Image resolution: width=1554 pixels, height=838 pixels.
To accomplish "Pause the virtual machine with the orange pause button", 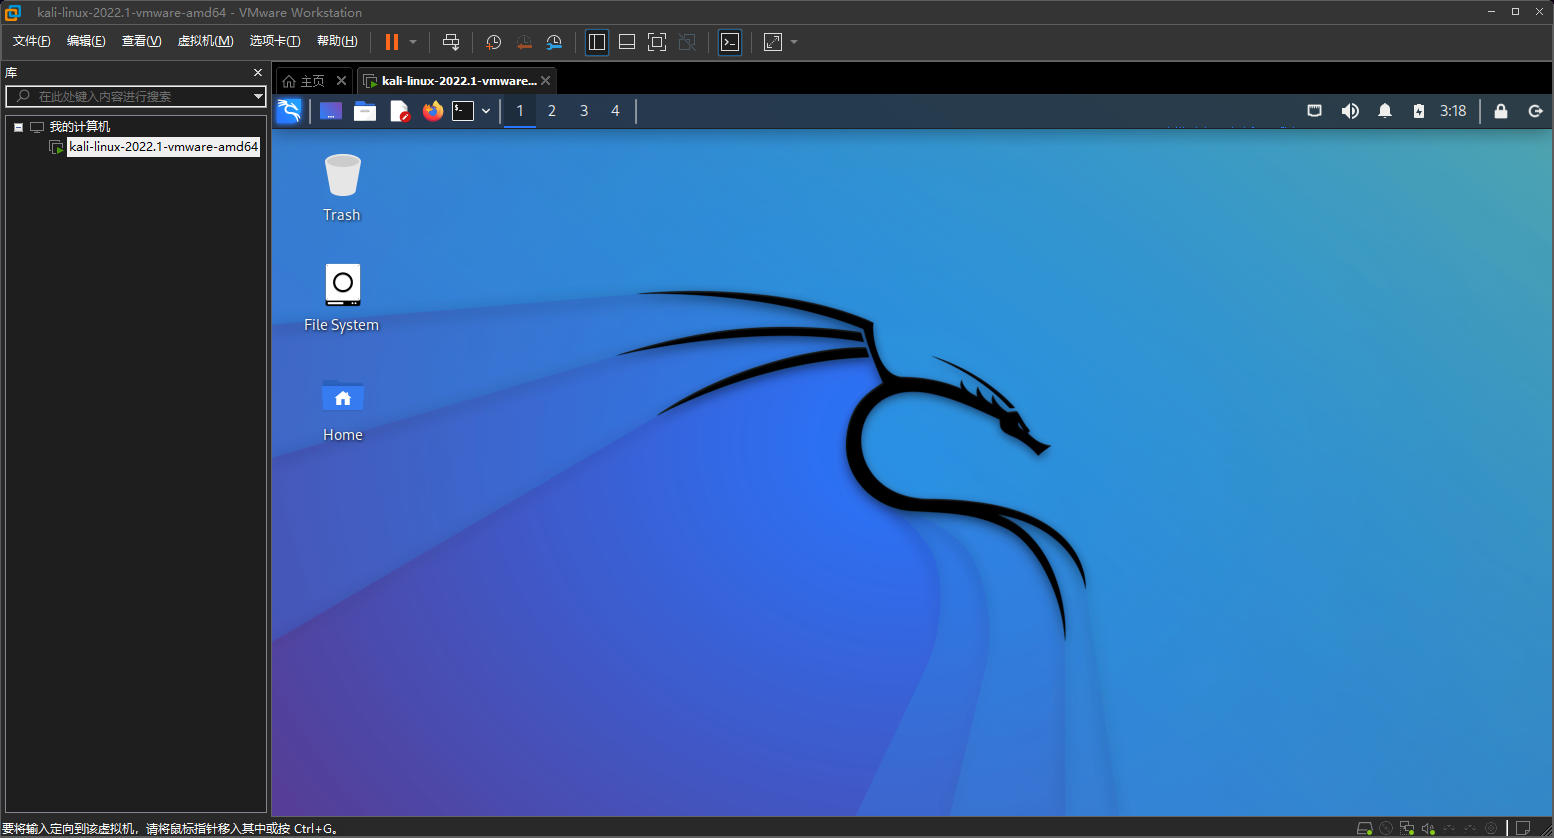I will 392,42.
